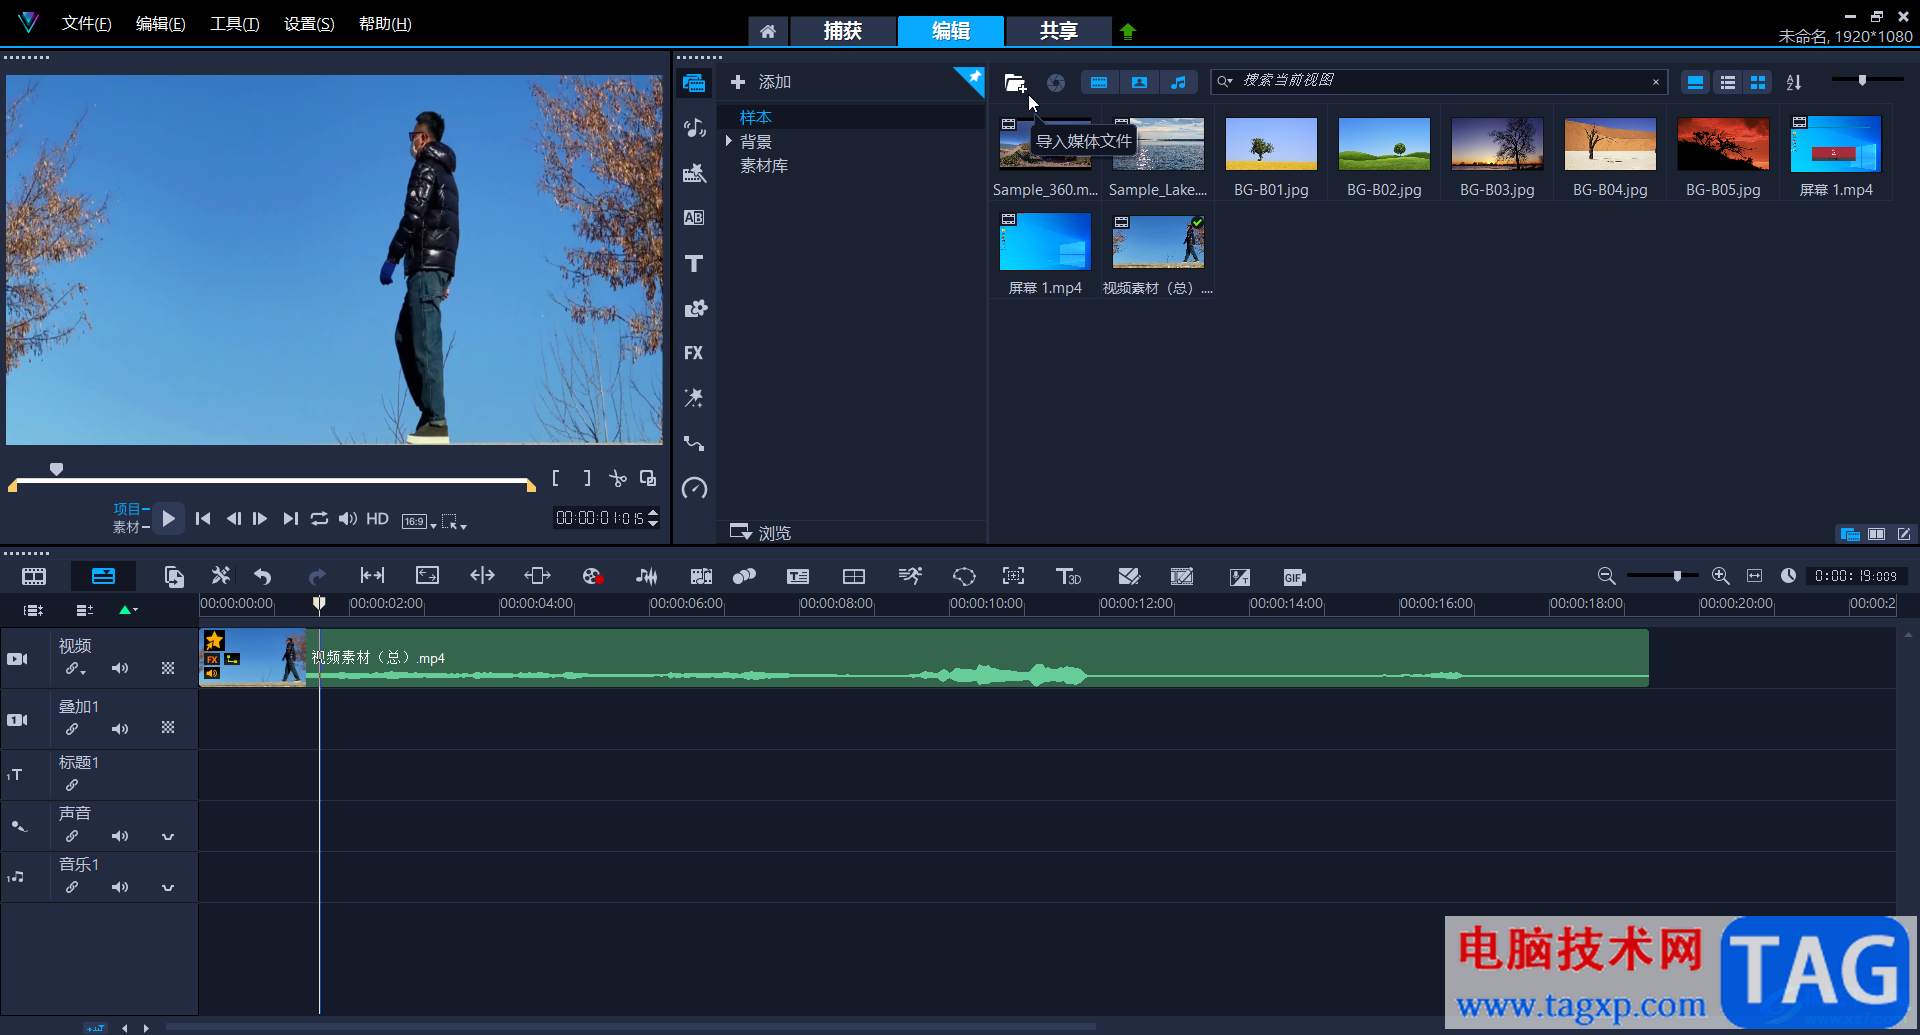Viewport: 1920px width, 1035px height.
Task: Open the FX filters library
Action: 694,353
